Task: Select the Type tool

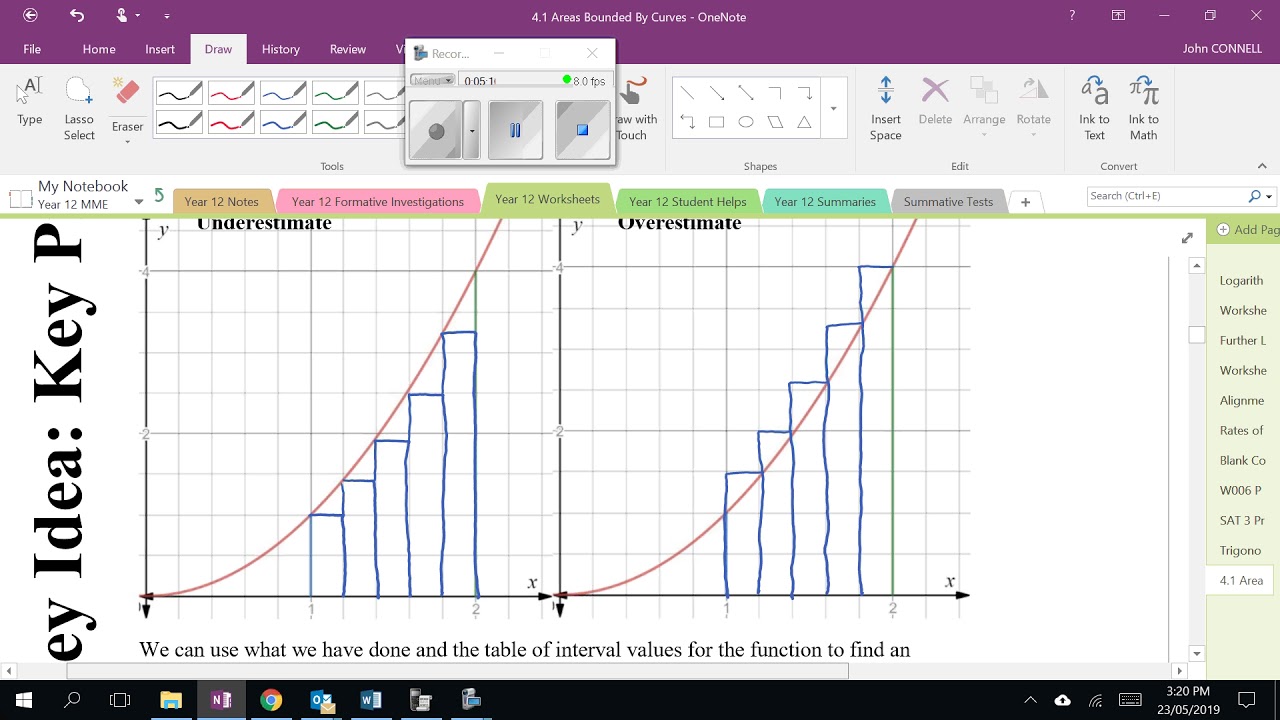Action: (30, 102)
